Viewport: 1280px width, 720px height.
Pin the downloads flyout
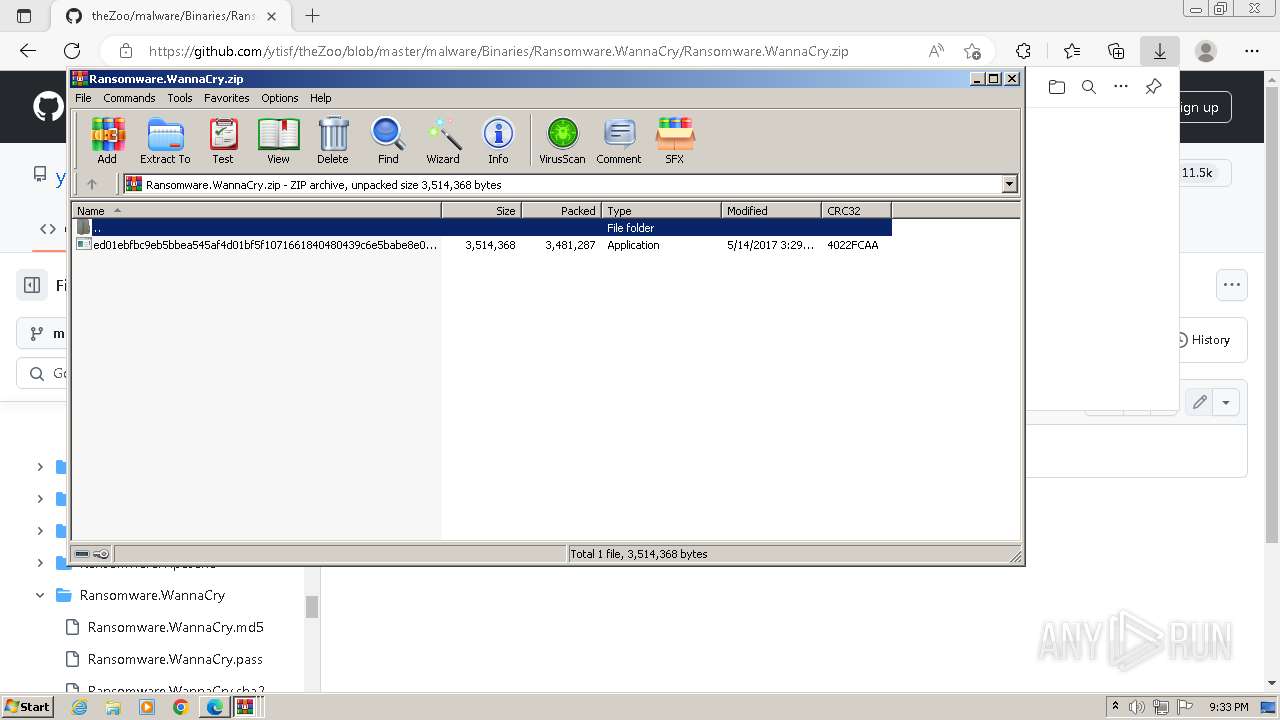1153,87
